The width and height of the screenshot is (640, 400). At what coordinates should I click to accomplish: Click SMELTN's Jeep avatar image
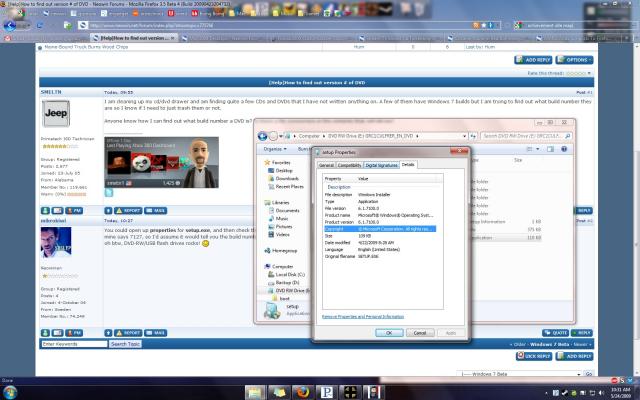56,113
